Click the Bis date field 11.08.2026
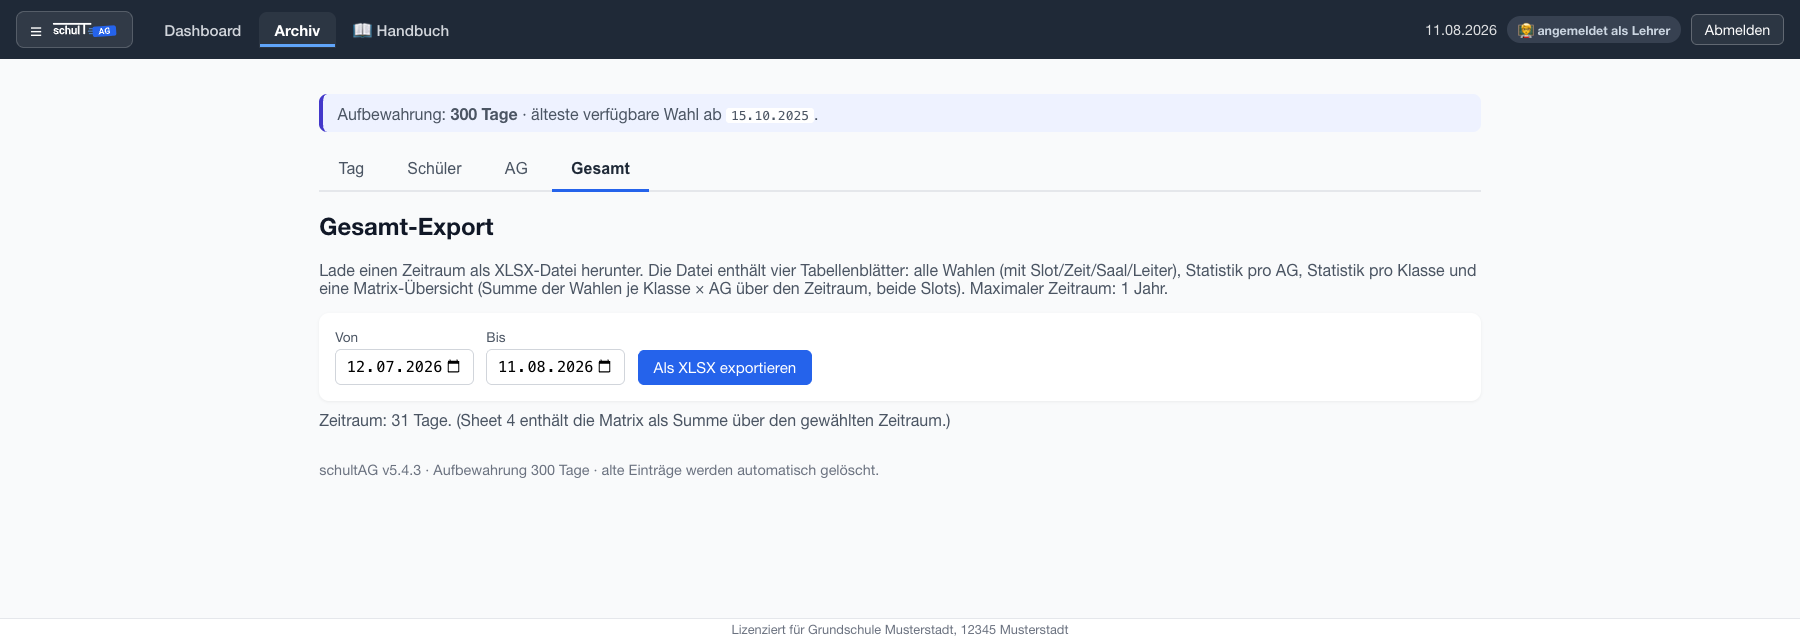This screenshot has width=1800, height=640. (555, 367)
